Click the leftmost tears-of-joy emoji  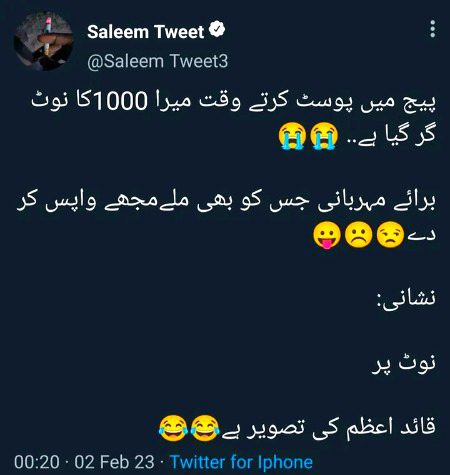point(173,429)
